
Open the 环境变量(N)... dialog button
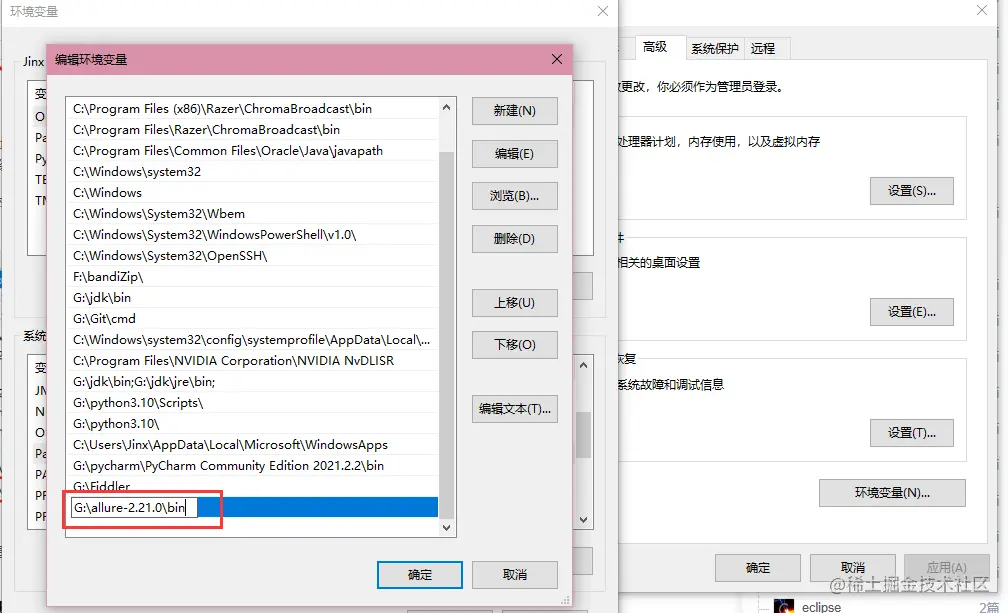pos(892,493)
